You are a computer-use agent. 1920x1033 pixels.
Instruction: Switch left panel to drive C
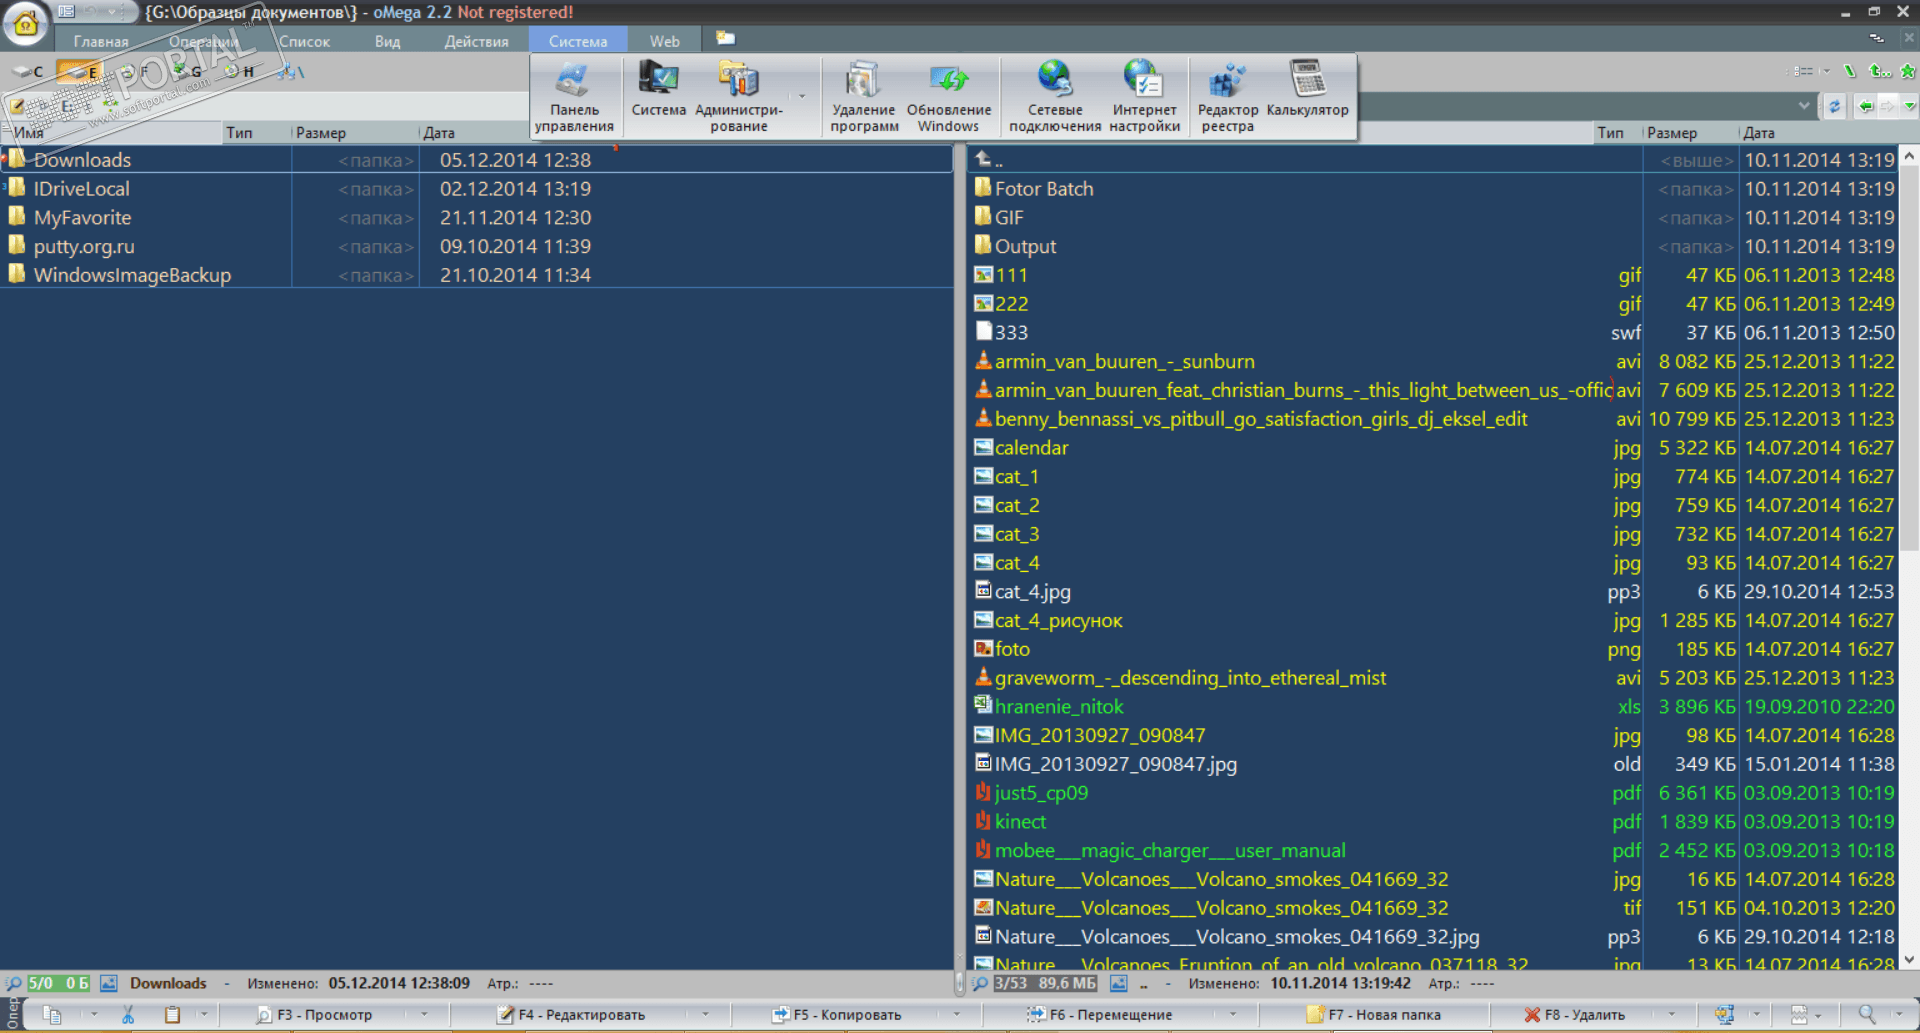coord(28,72)
